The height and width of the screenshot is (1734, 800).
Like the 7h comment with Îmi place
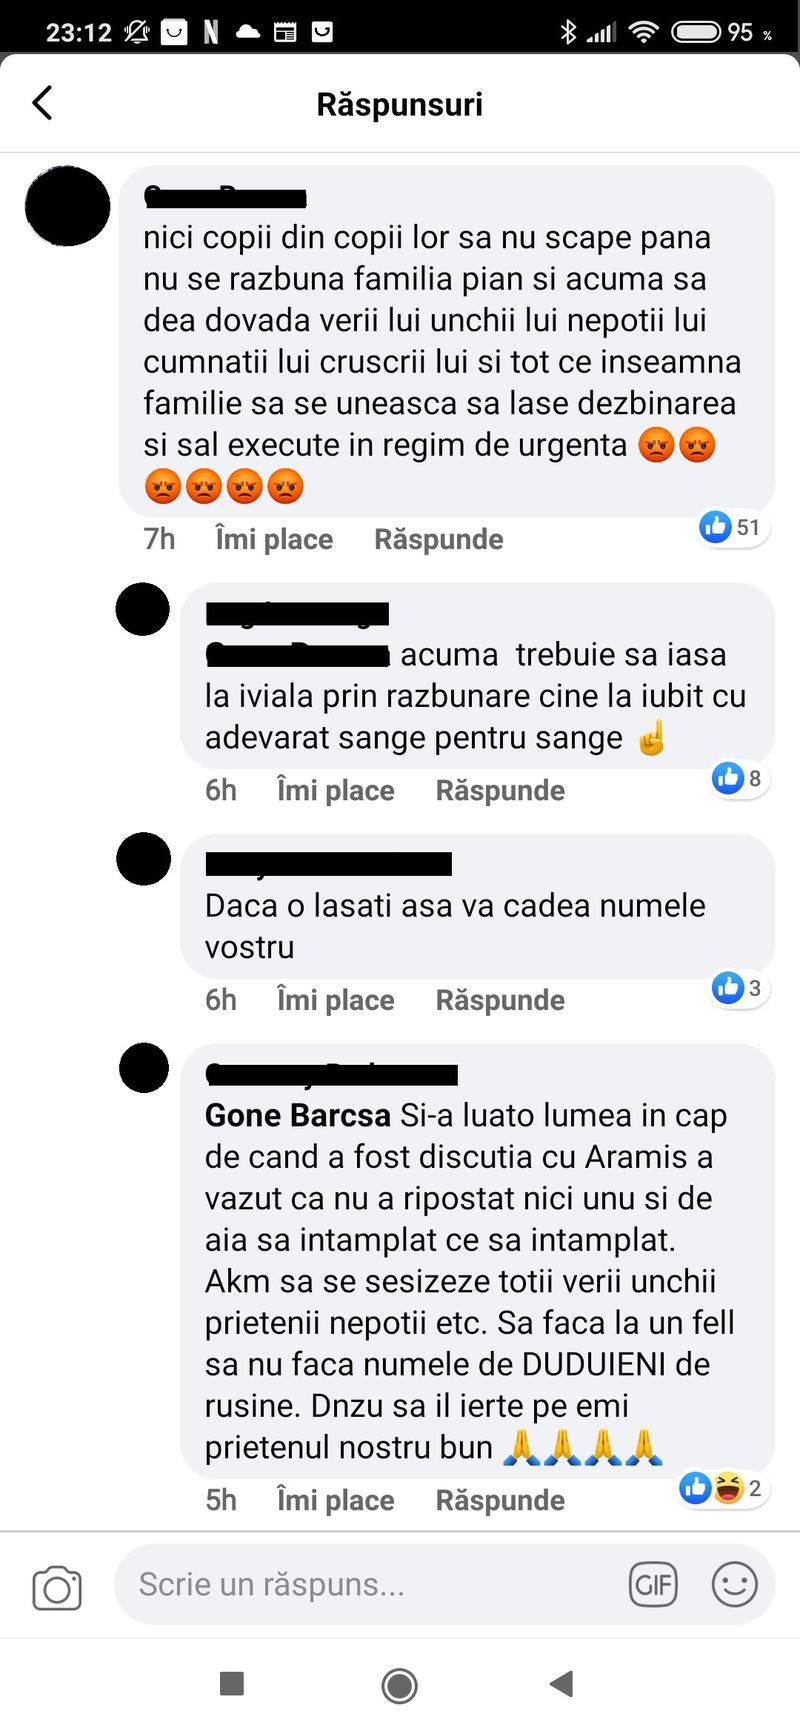click(274, 539)
